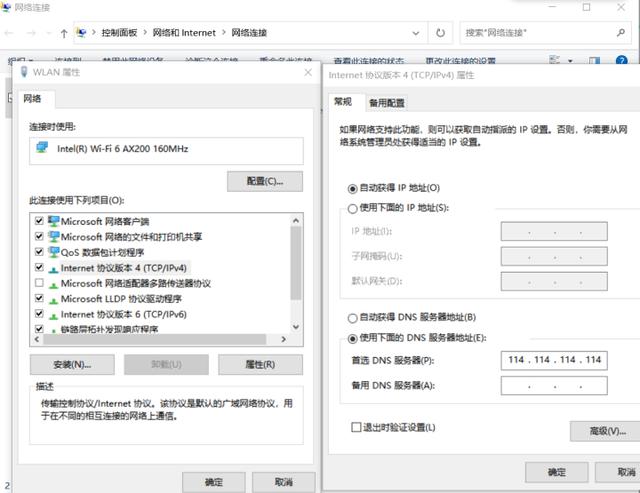Image resolution: width=640 pixels, height=493 pixels.
Task: Click the 网络连接 window title icon
Action: 6,7
